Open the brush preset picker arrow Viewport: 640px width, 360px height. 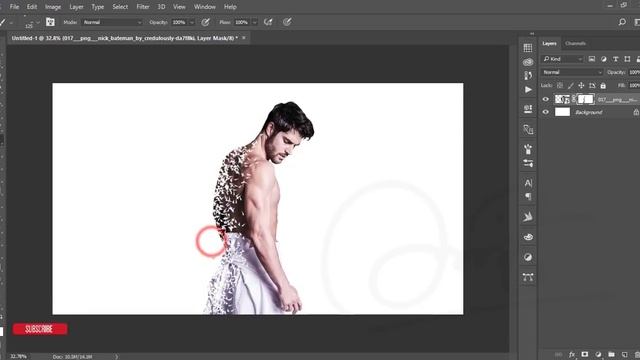point(38,22)
